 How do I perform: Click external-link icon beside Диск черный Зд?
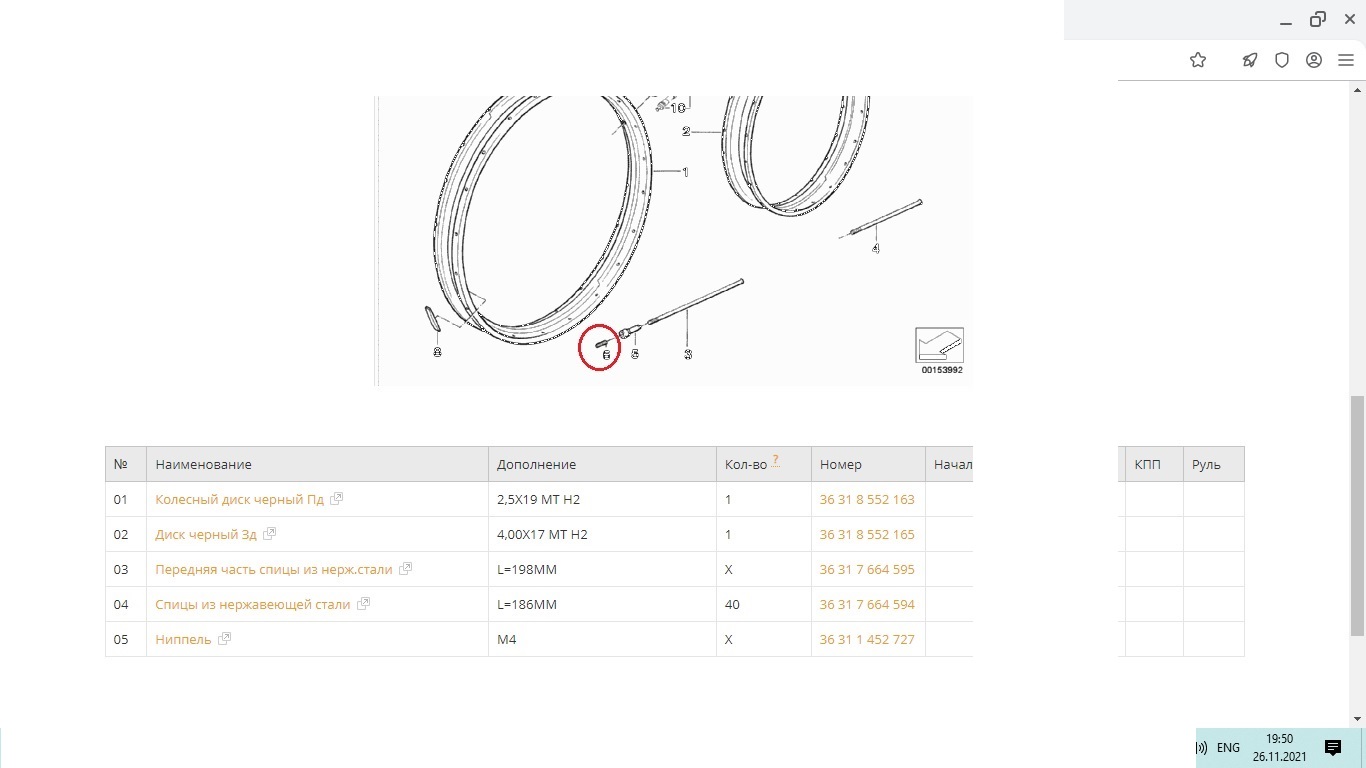click(x=270, y=534)
